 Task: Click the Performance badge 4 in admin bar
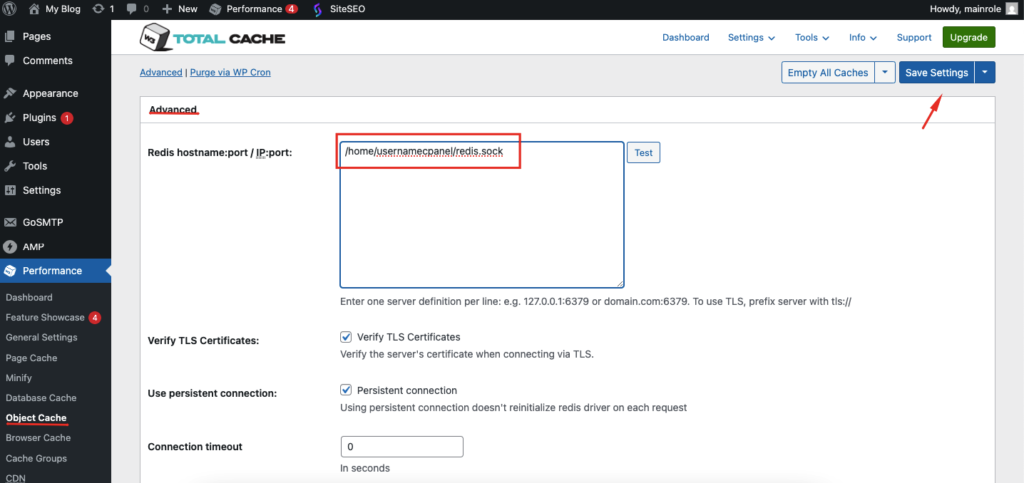(291, 9)
